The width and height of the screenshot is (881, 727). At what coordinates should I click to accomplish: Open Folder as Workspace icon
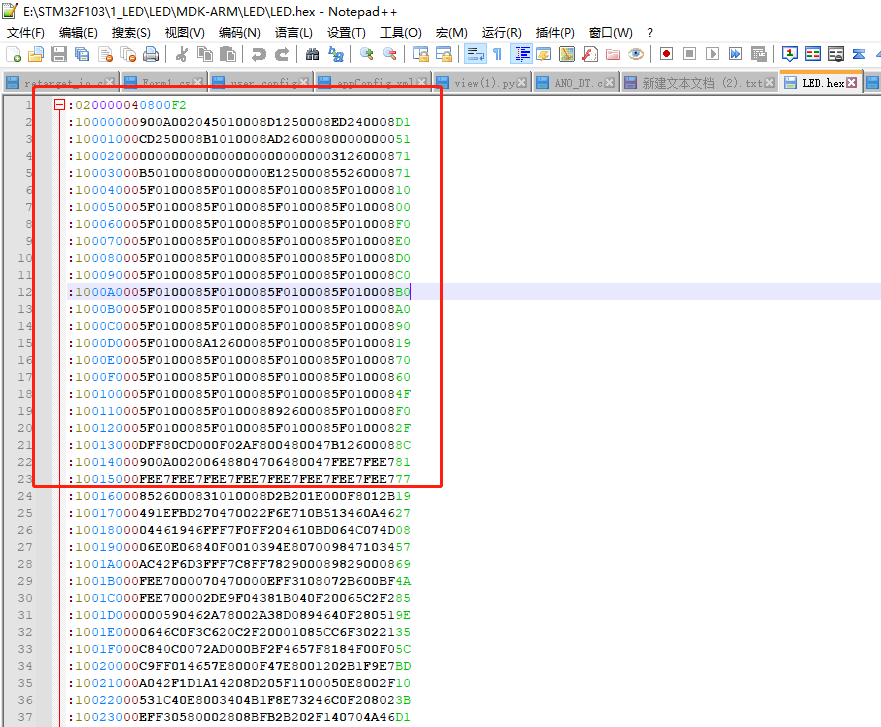pos(613,54)
